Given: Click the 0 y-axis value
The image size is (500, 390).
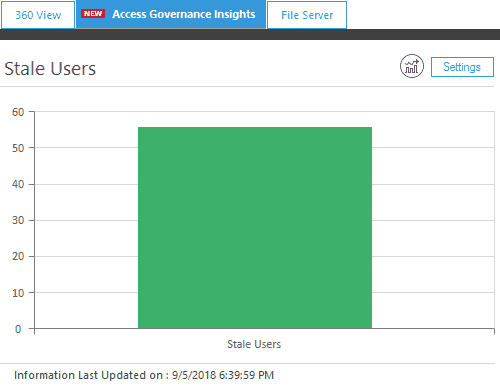Looking at the screenshot, I should click(18, 329).
